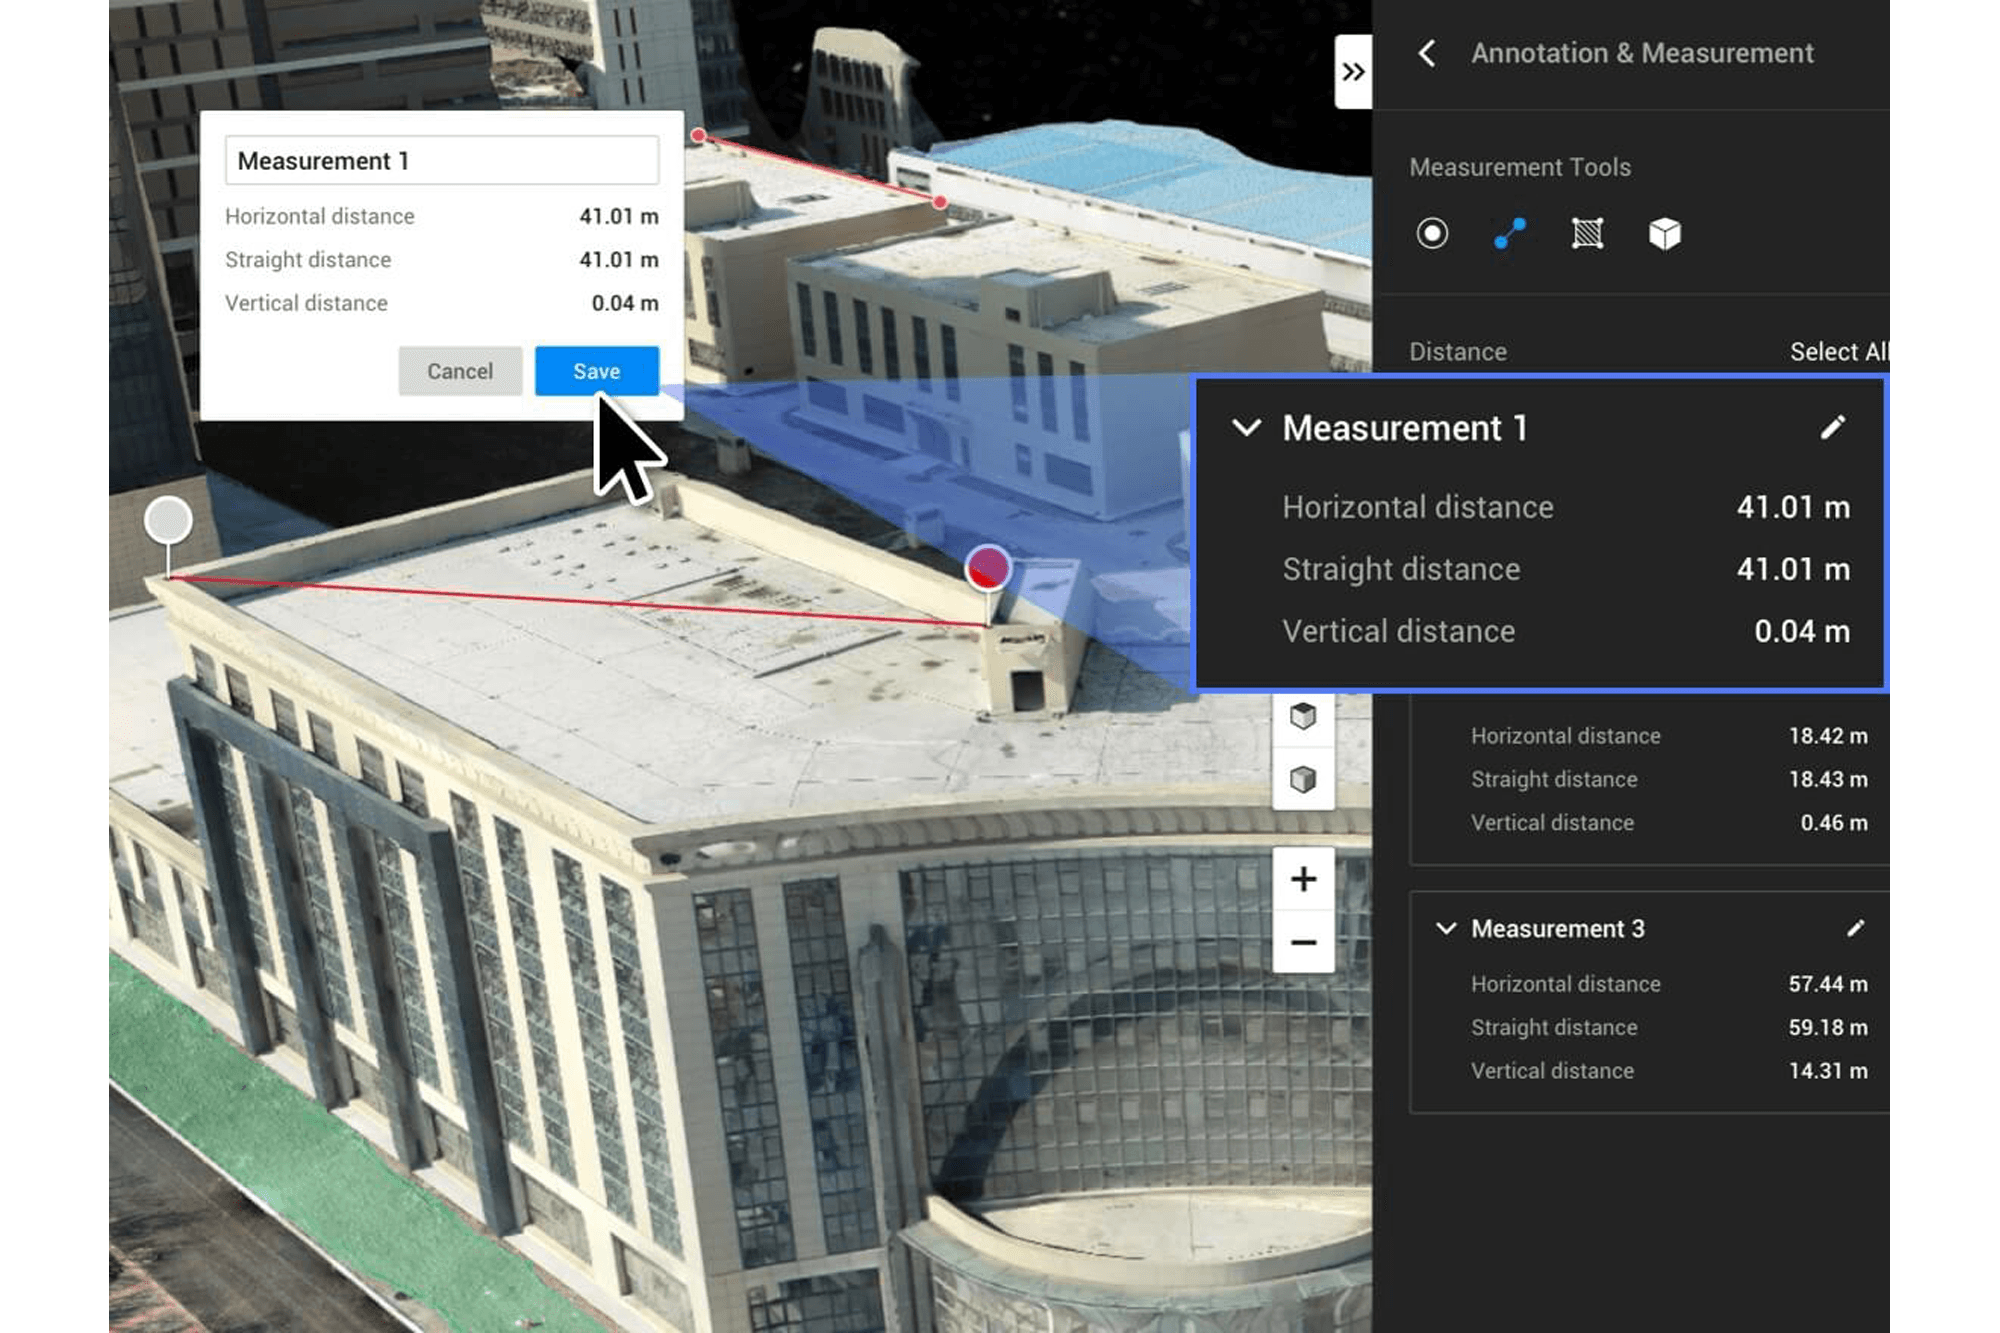2000x1333 pixels.
Task: Click the 57.44 m horizontal distance value
Action: 1828,984
